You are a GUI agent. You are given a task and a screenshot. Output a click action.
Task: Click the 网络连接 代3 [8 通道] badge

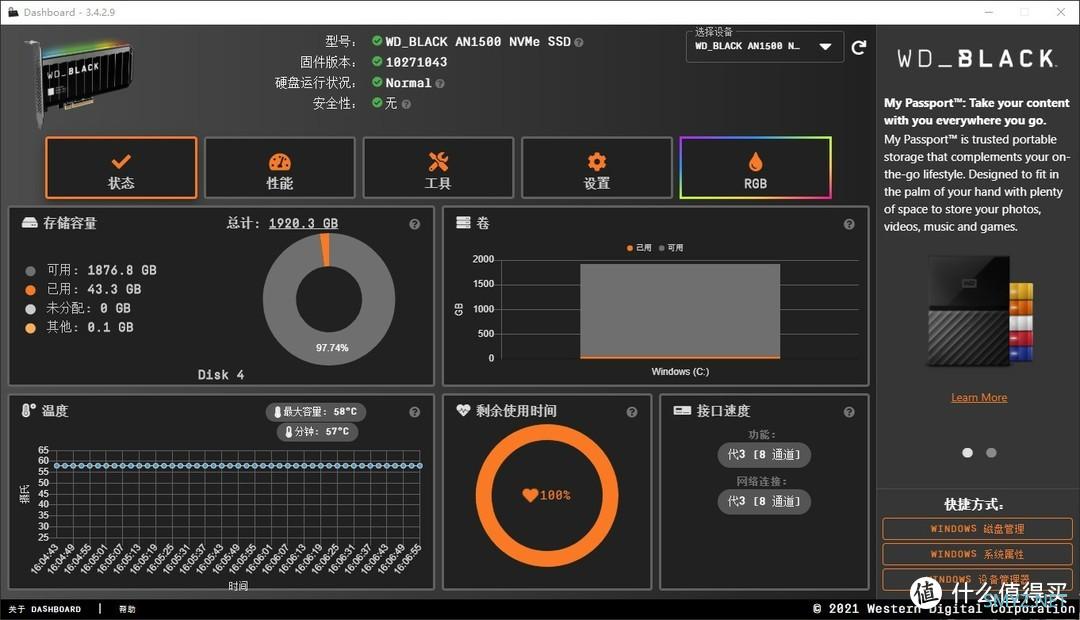764,502
